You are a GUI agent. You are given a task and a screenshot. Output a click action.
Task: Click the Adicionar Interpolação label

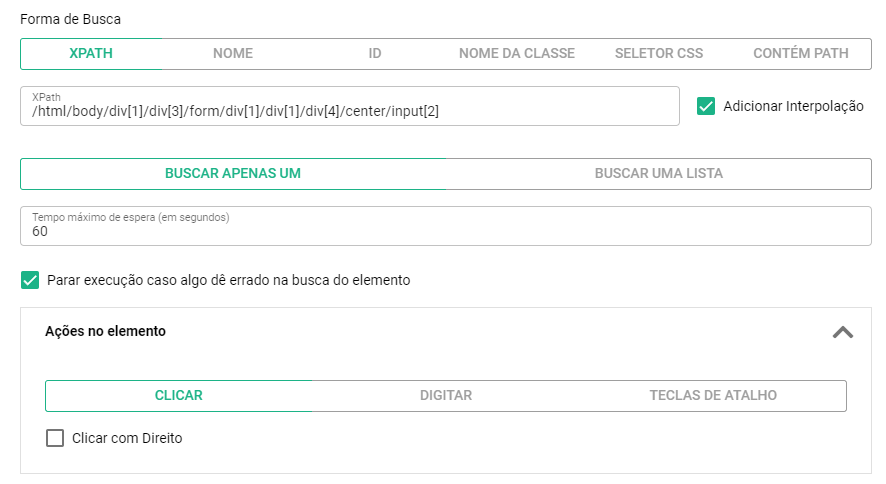[x=793, y=106]
